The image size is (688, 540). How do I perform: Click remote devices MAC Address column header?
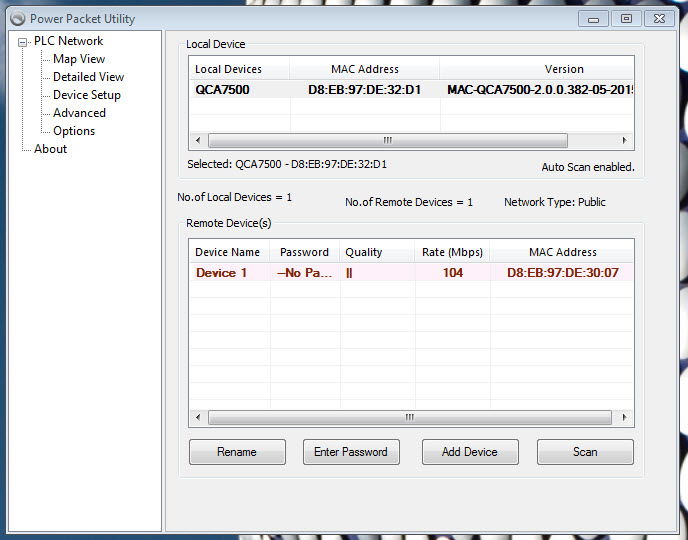click(x=563, y=252)
